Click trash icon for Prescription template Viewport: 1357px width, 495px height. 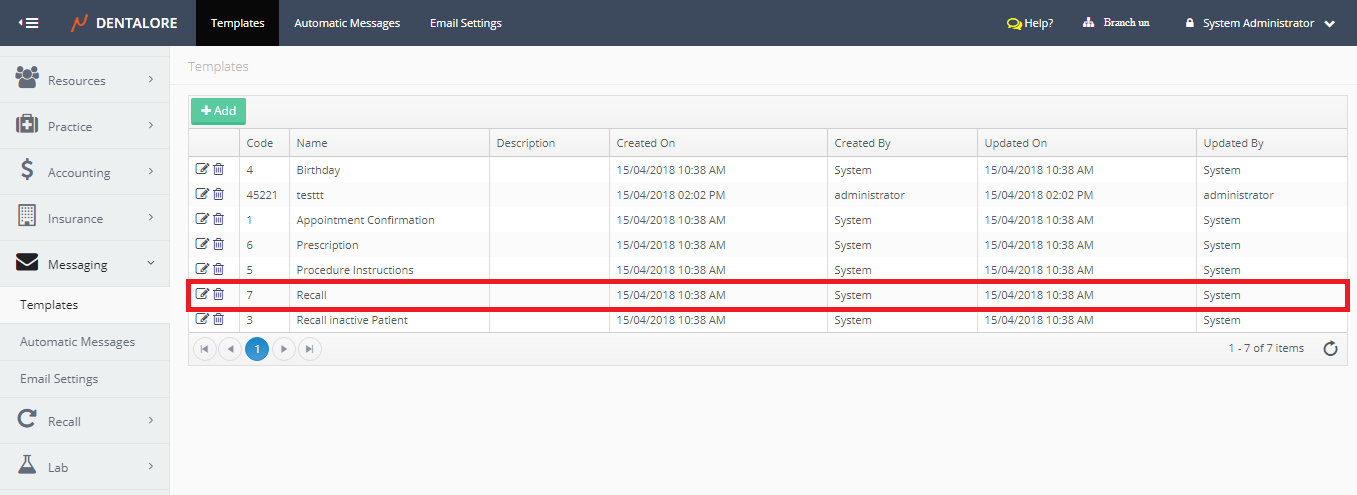[218, 245]
